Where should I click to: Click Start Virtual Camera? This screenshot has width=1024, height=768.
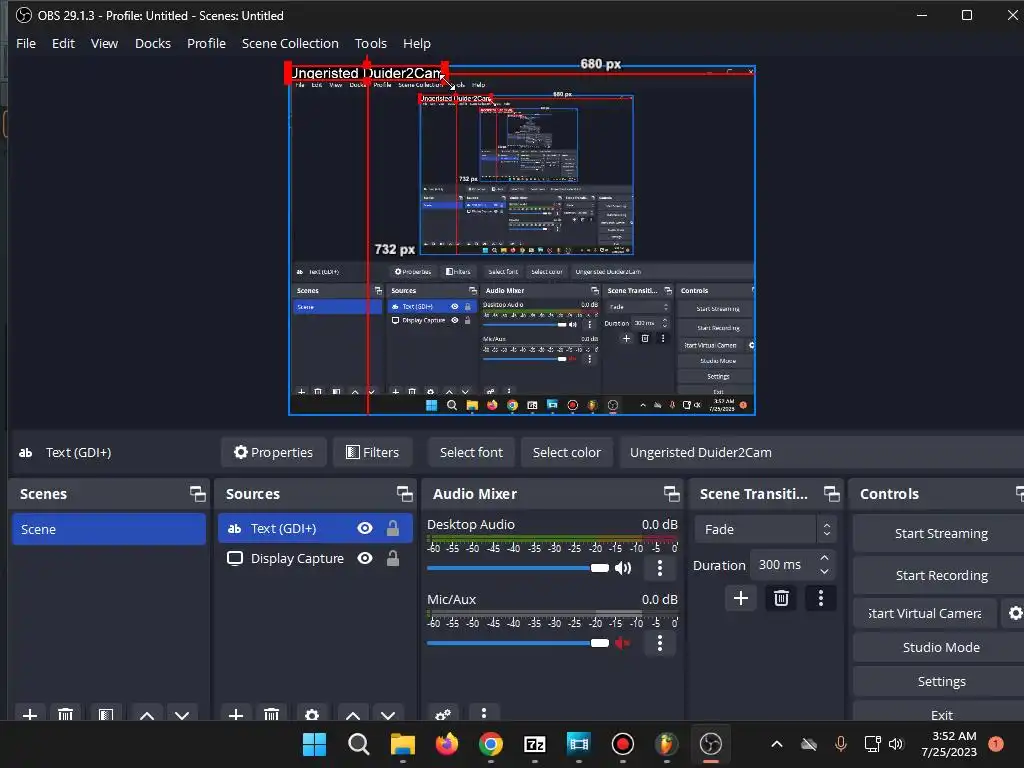click(x=925, y=613)
